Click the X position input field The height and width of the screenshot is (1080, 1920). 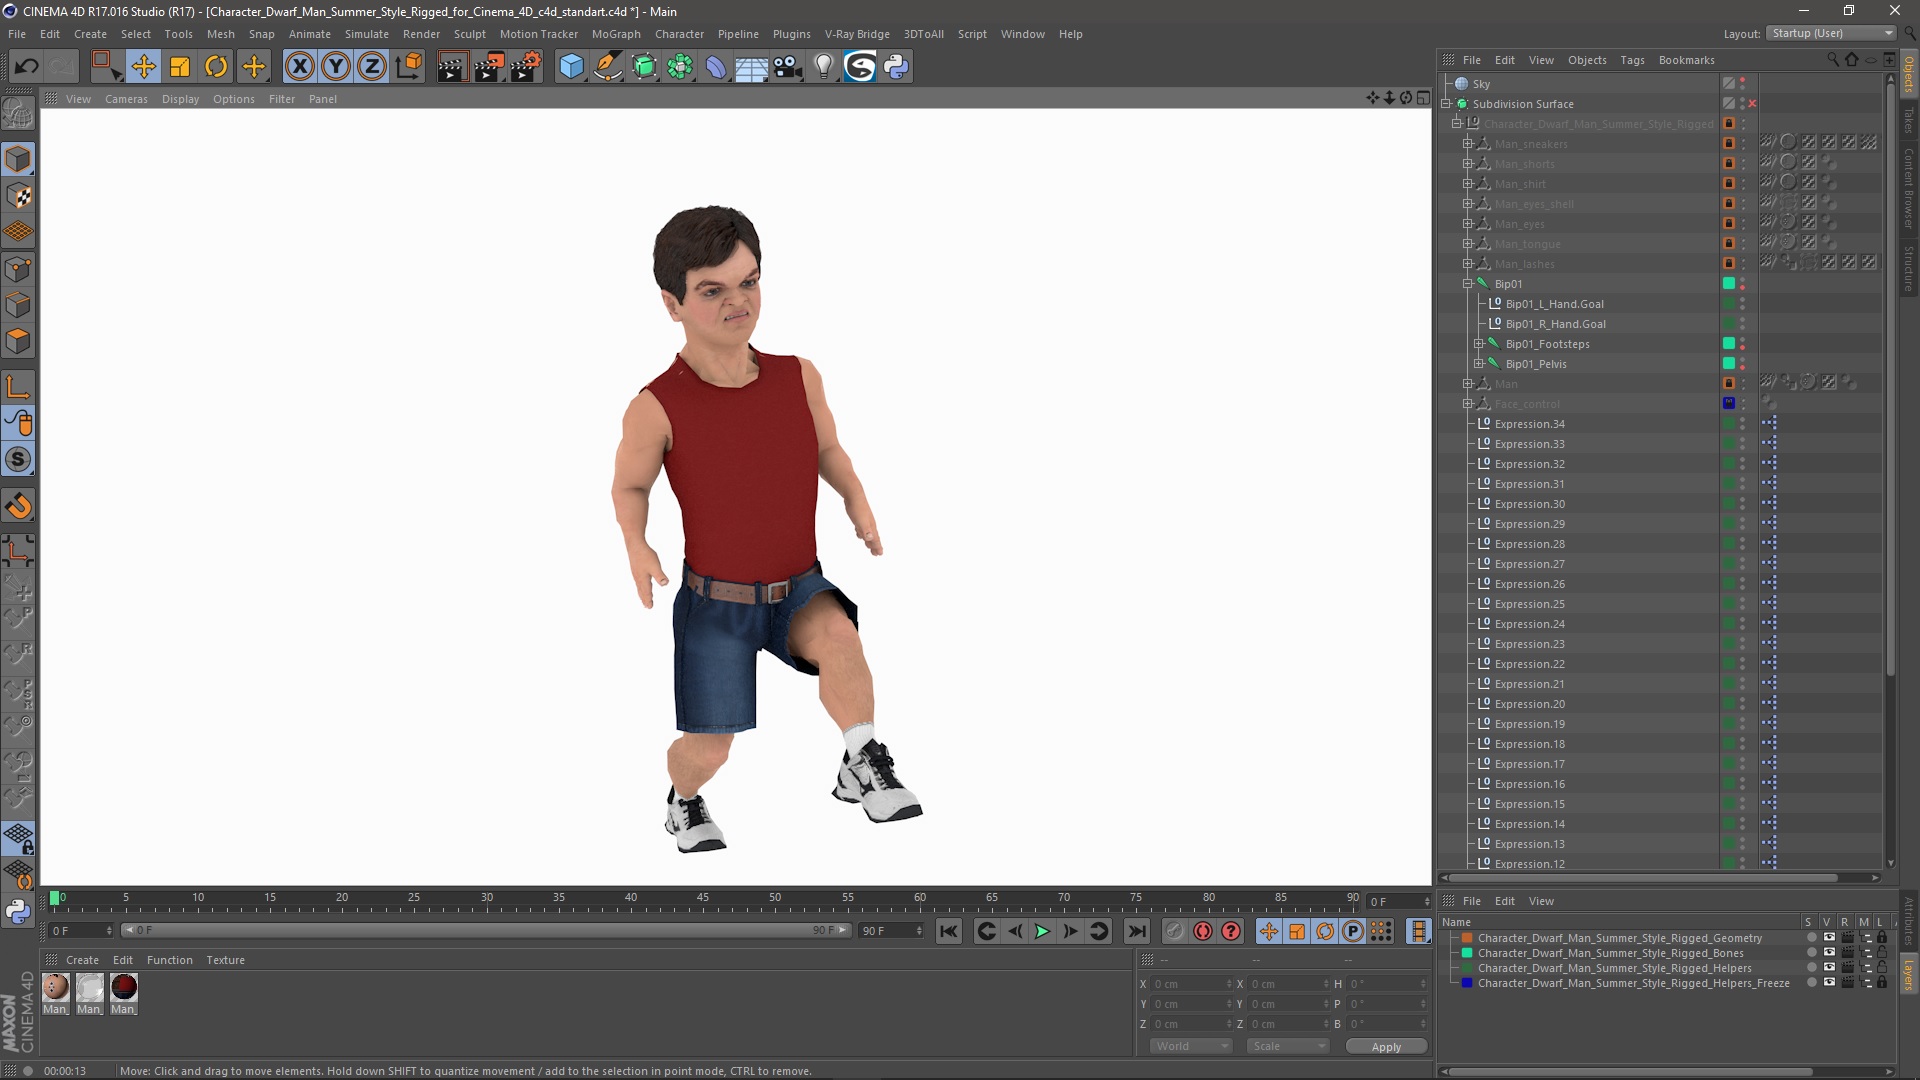pyautogui.click(x=1190, y=984)
